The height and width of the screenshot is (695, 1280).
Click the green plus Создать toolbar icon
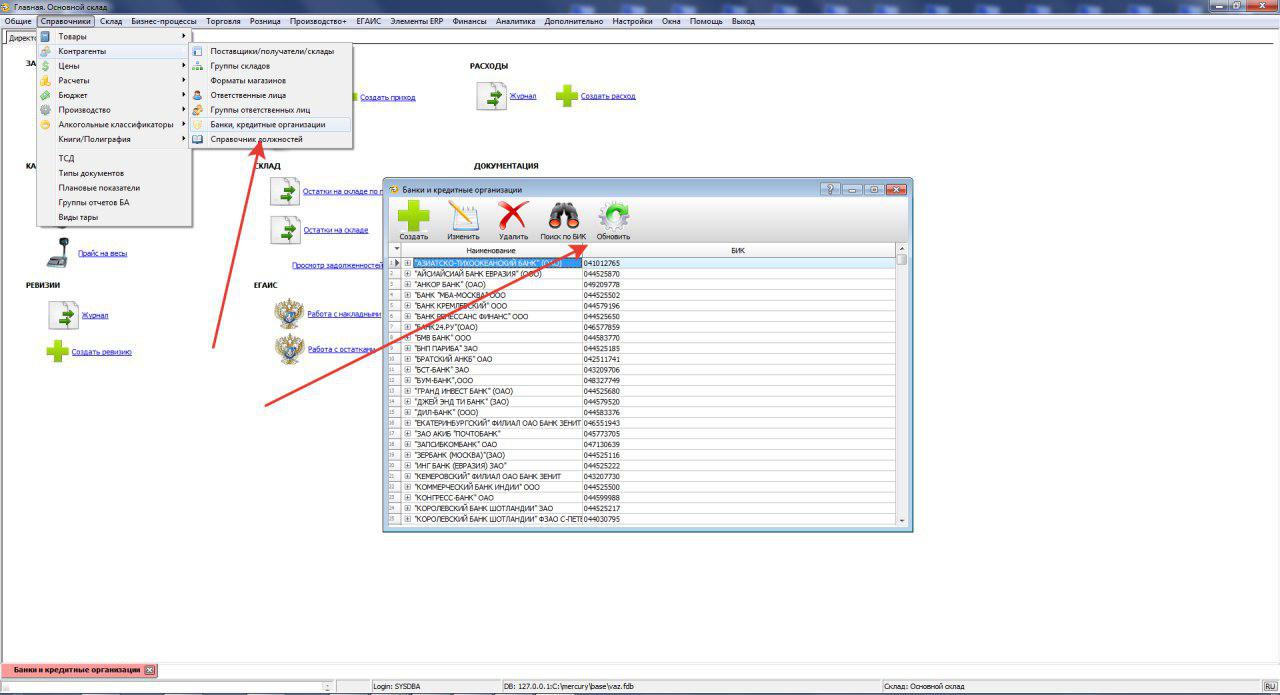[x=413, y=217]
